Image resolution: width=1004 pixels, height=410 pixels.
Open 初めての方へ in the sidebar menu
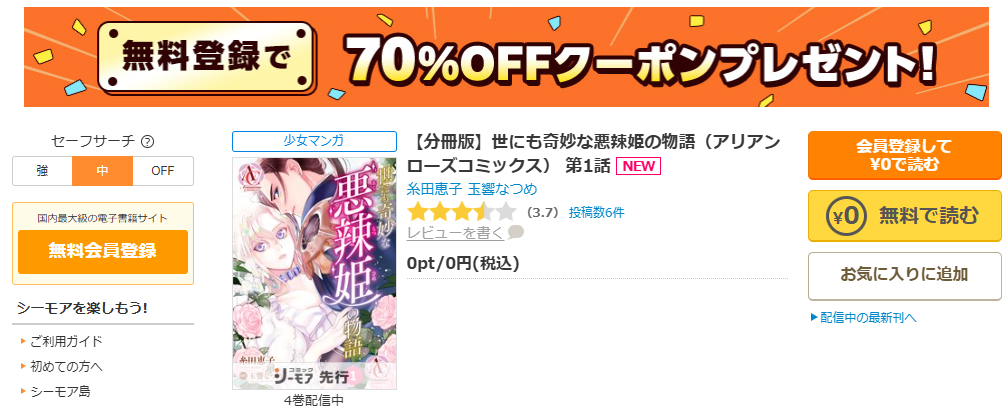pos(67,366)
